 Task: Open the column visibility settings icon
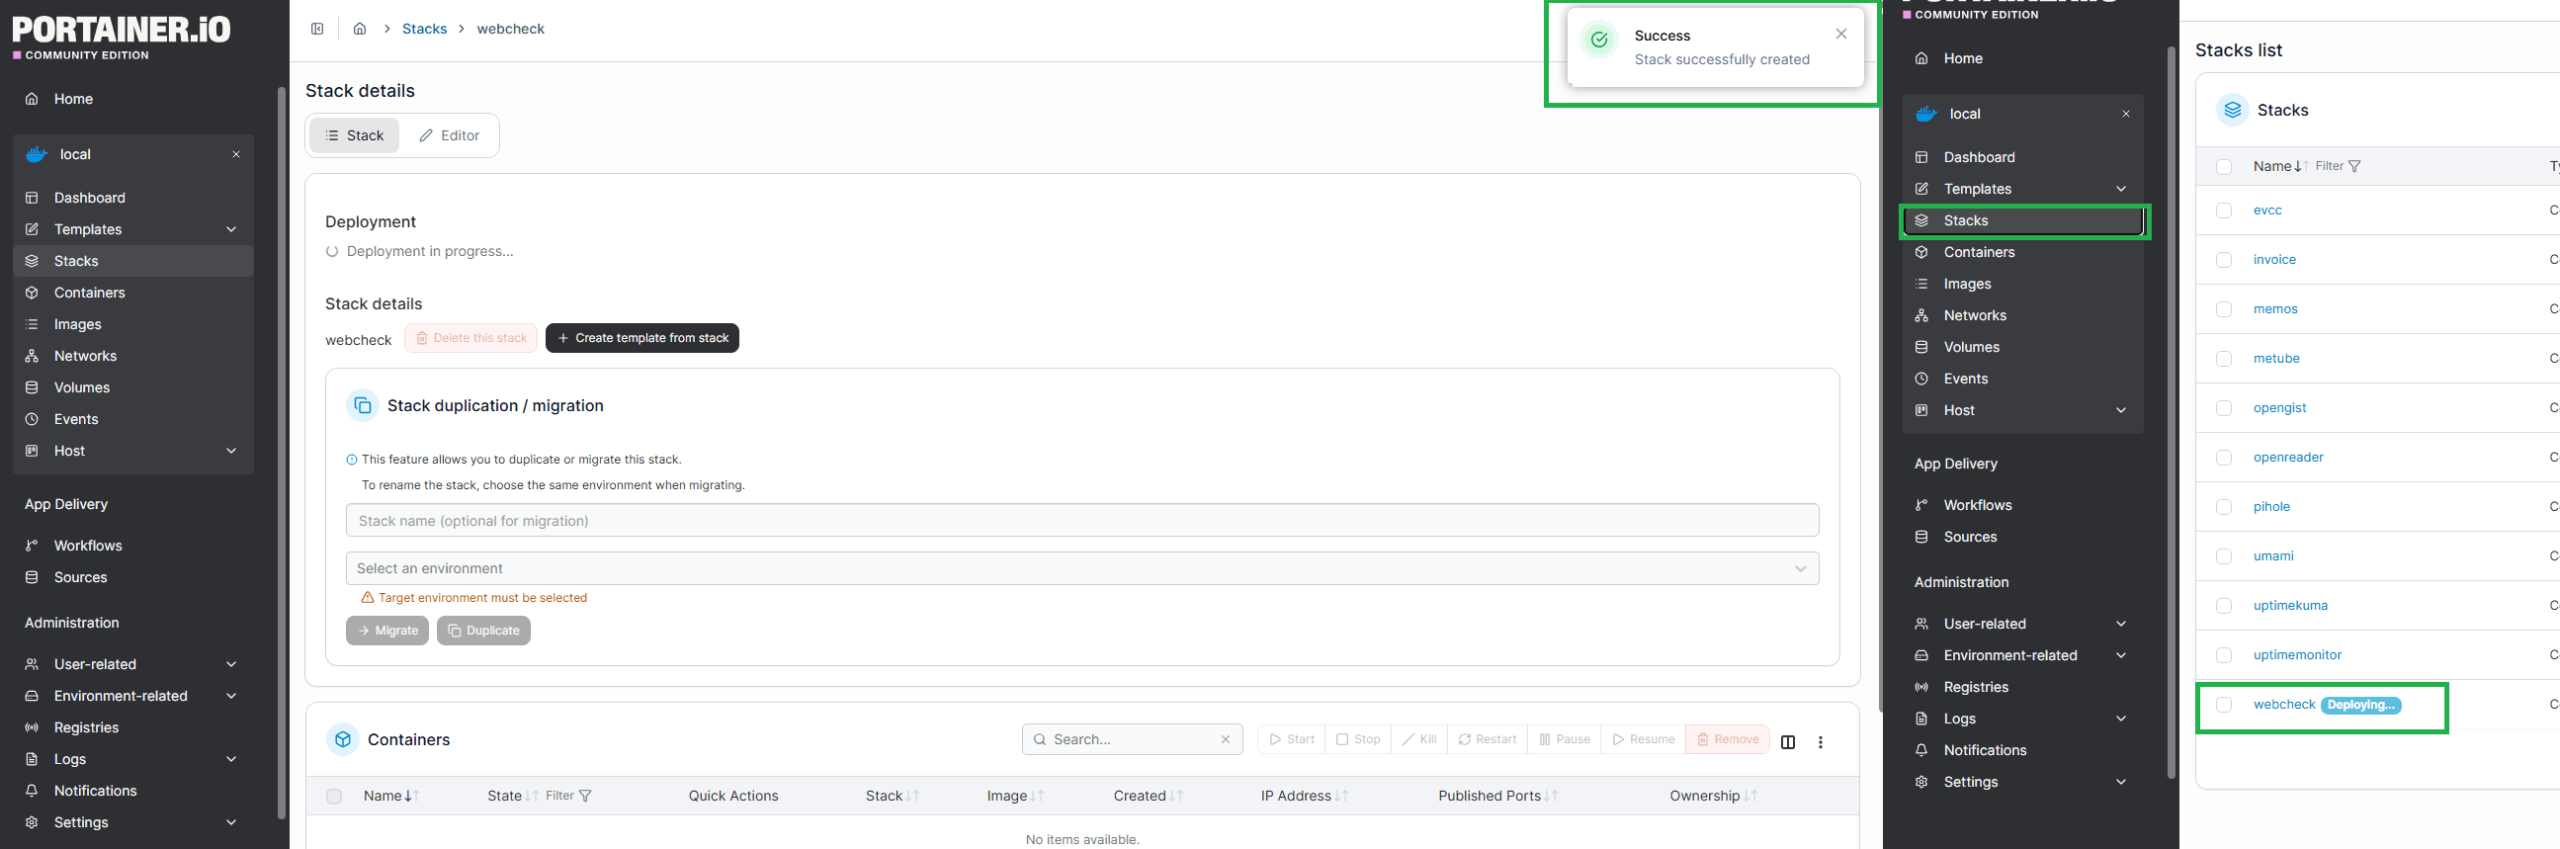point(1788,742)
